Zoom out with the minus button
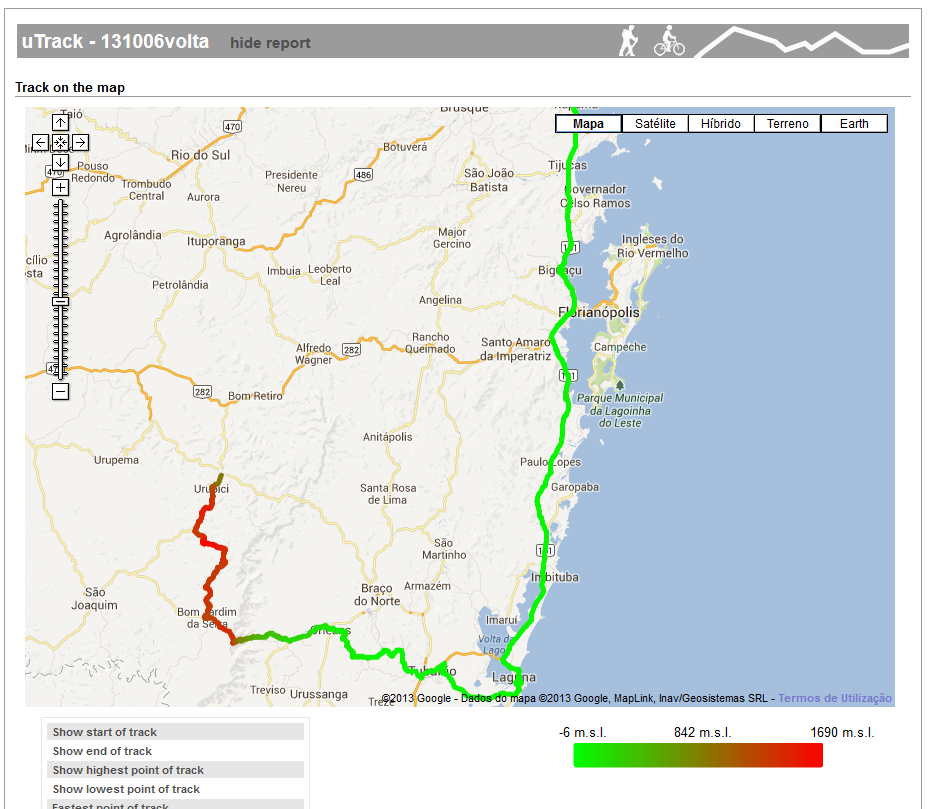This screenshot has height=809, width=929. click(60, 391)
